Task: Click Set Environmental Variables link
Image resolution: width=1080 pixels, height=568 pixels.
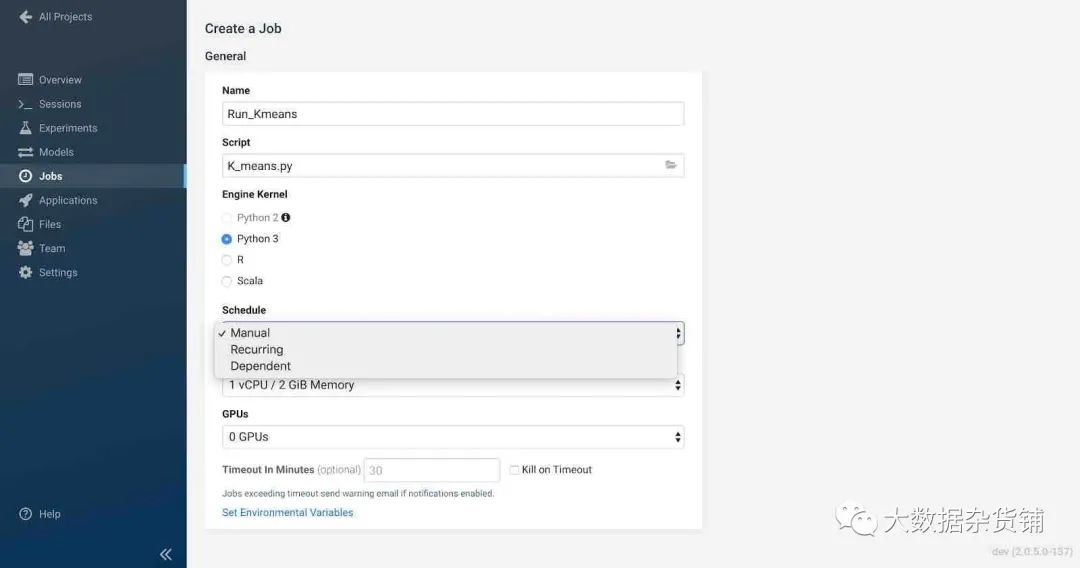Action: point(287,512)
